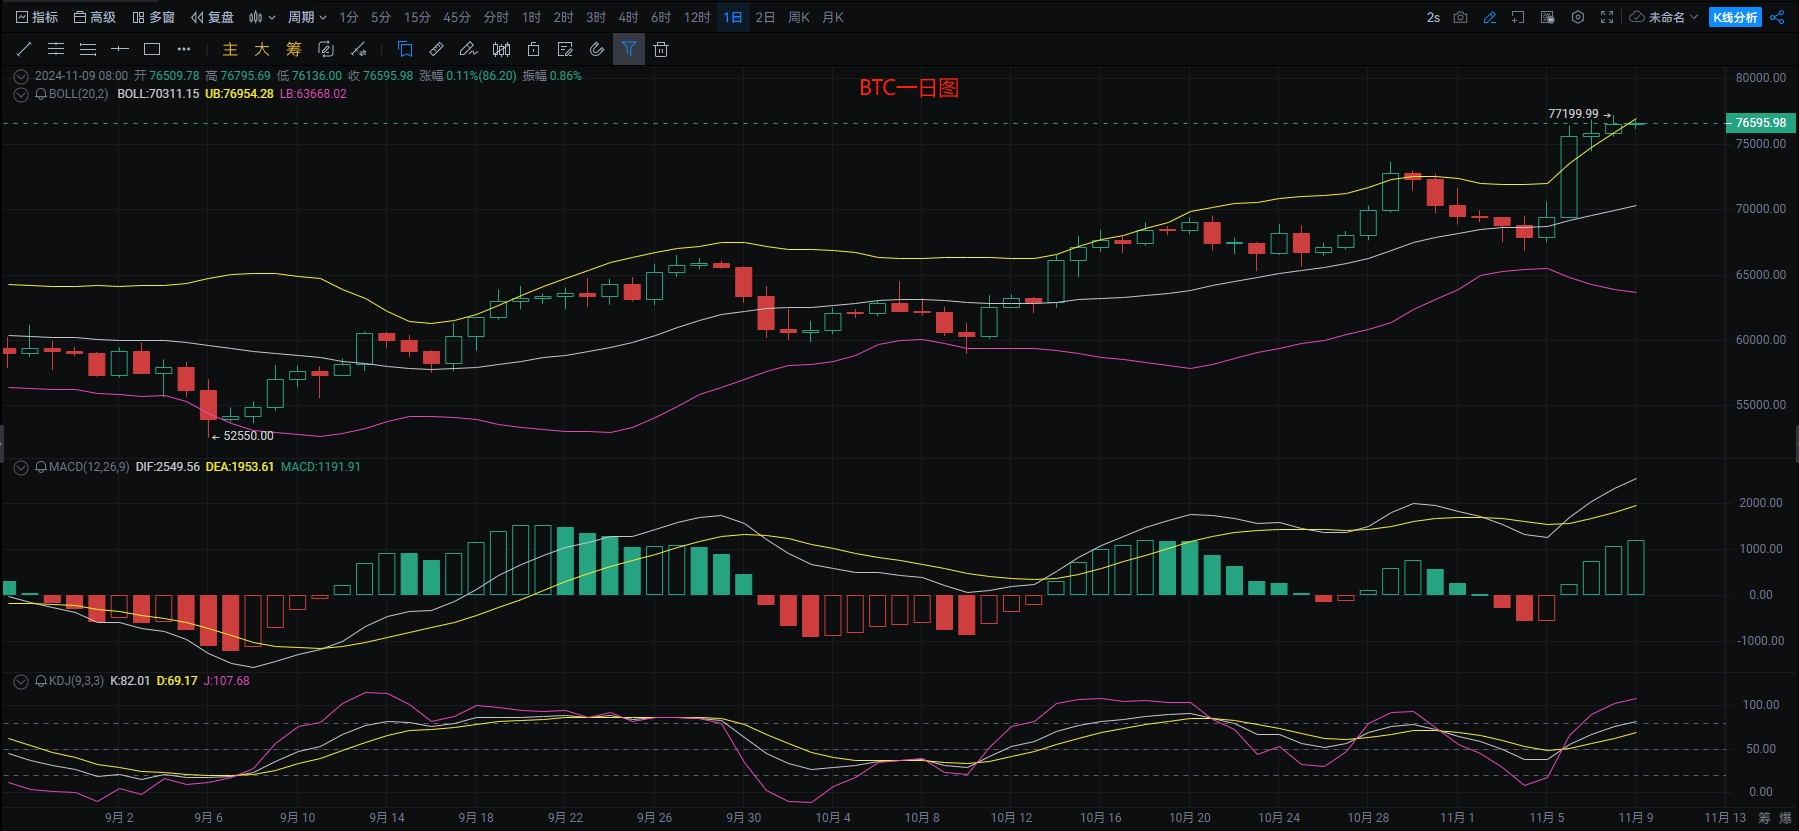This screenshot has height=831, width=1799.
Task: Open the 周期 period dropdown
Action: tap(307, 17)
